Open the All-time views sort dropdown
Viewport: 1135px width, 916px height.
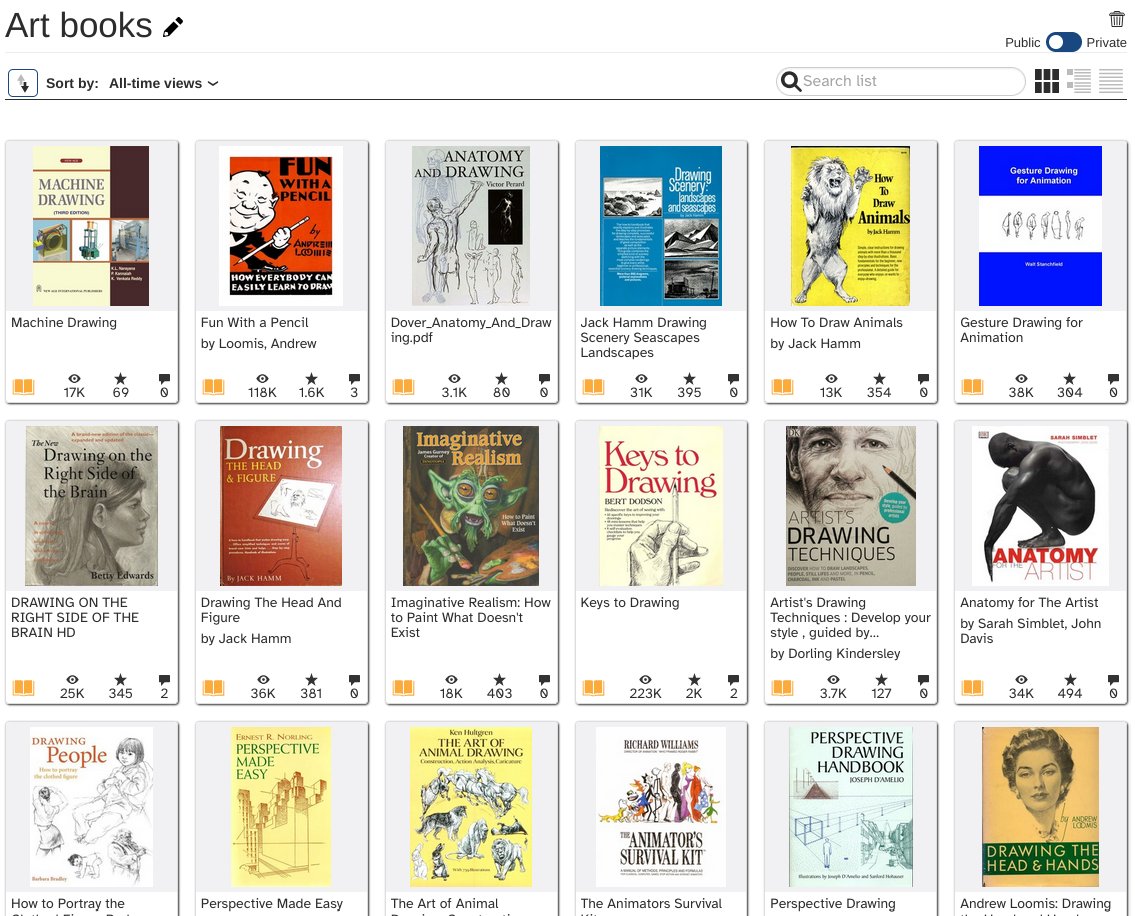164,83
